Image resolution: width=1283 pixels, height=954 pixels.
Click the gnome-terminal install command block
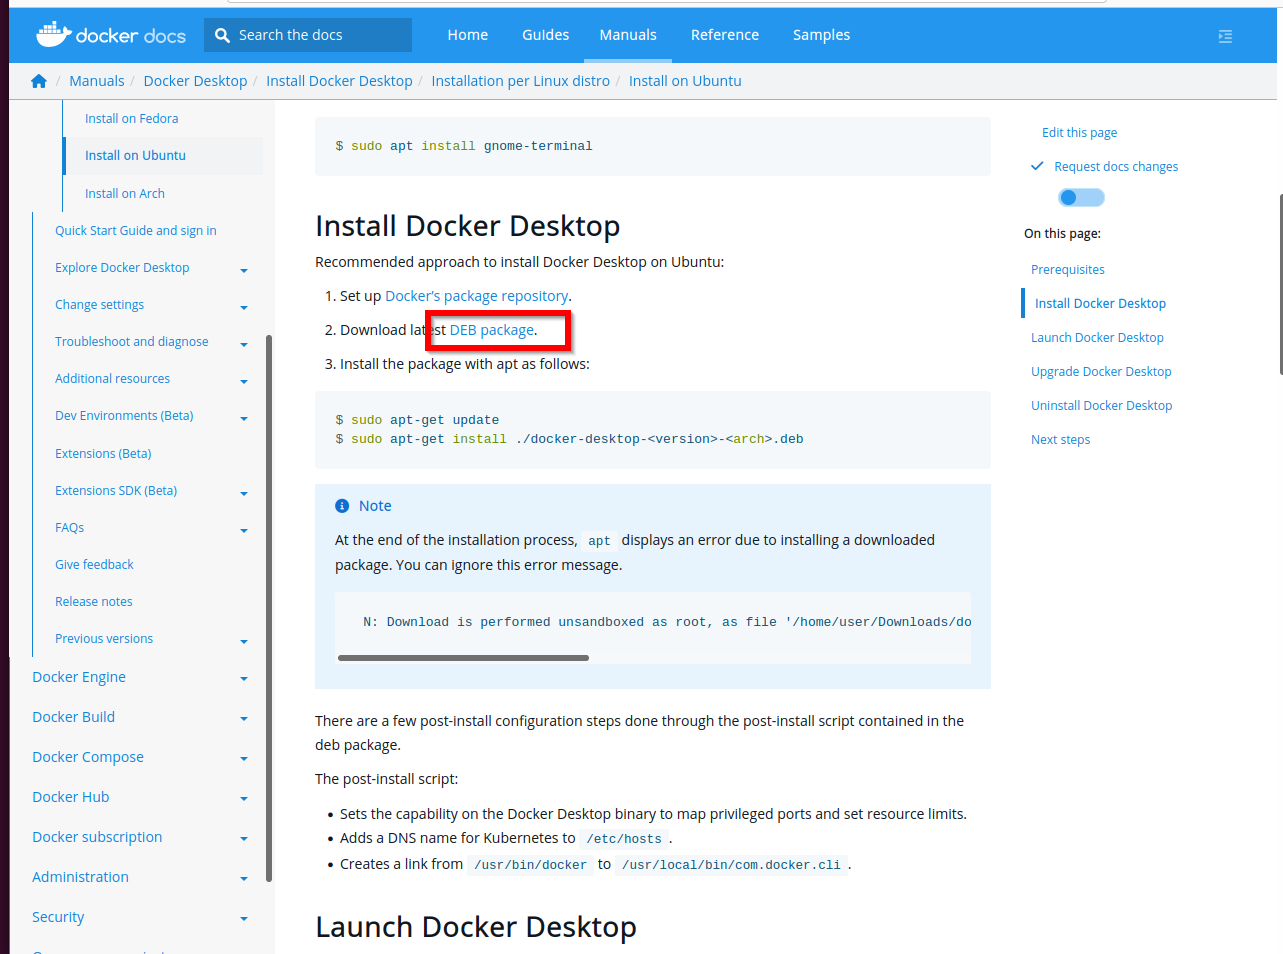coord(653,146)
